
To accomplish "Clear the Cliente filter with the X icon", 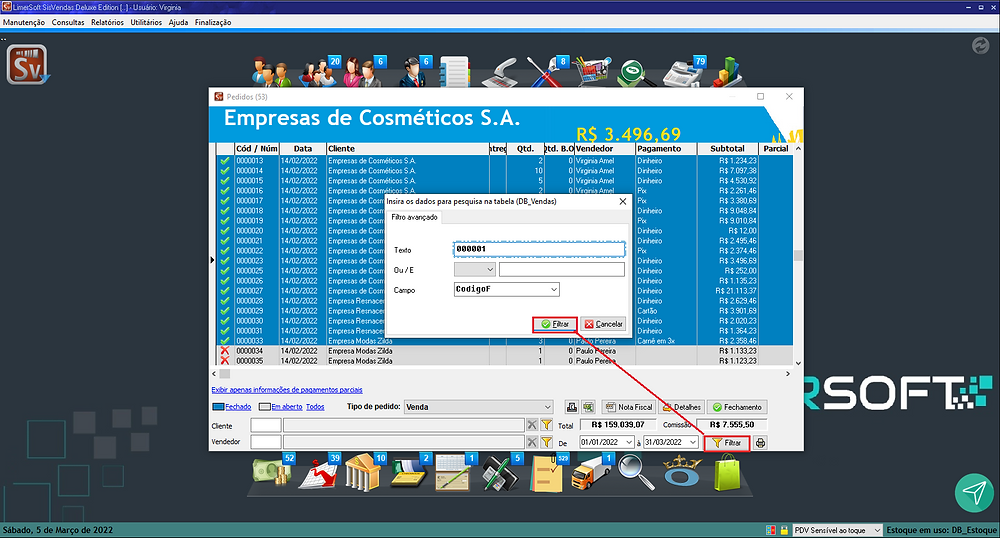I will tap(532, 425).
